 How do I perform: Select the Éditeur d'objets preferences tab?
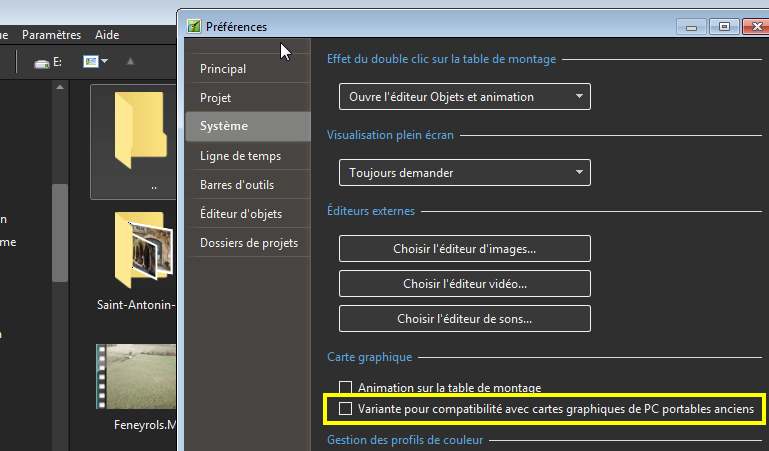point(240,214)
